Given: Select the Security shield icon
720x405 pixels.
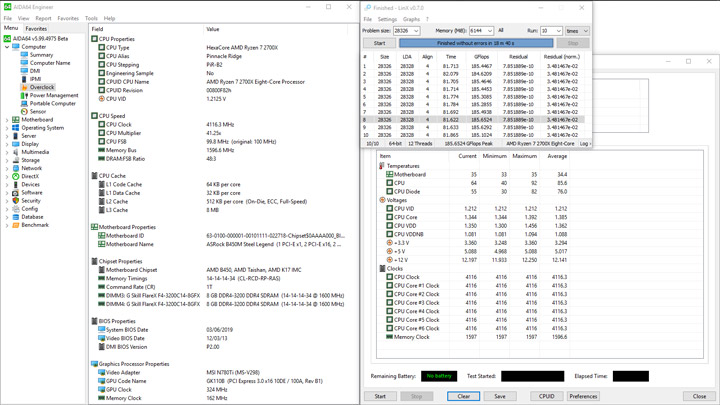Looking at the screenshot, I should click(x=16, y=201).
